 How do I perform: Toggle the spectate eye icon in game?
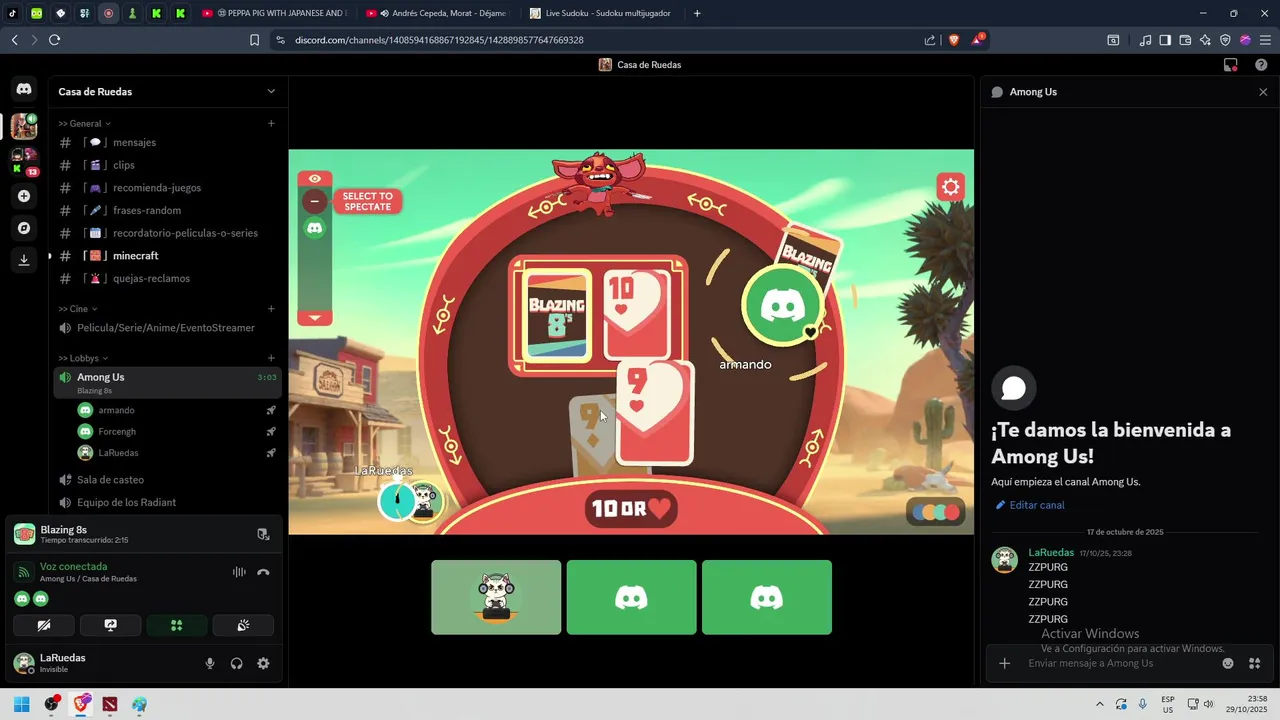pos(315,179)
